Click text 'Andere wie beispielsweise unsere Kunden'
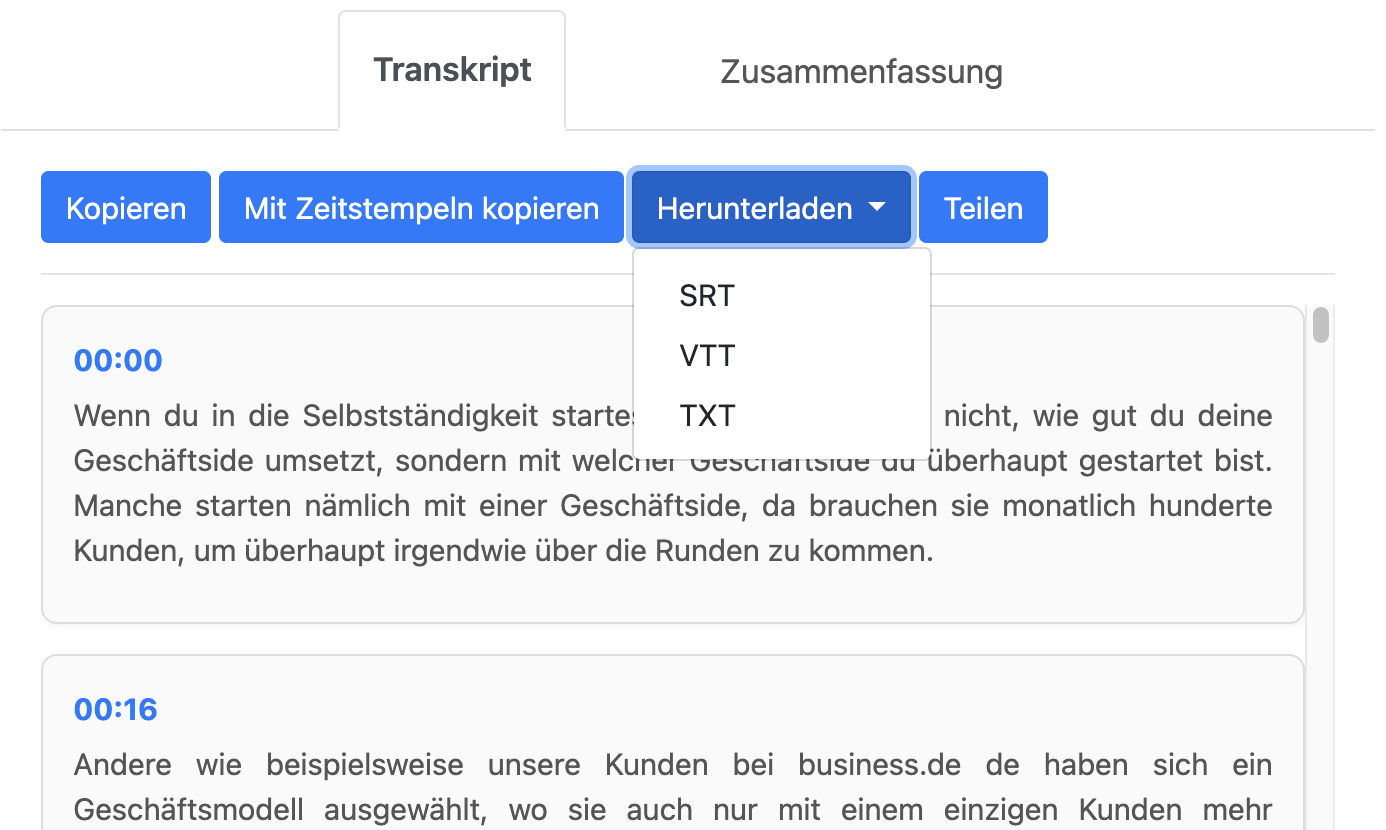1386x830 pixels. [391, 766]
